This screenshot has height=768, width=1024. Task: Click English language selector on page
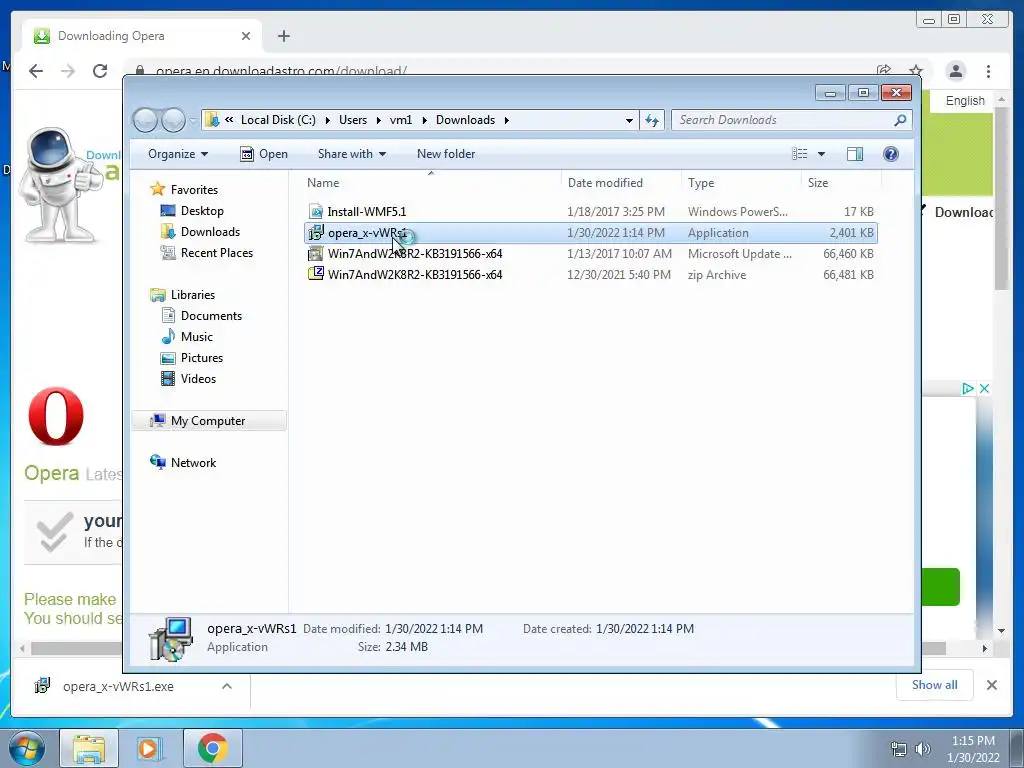pyautogui.click(x=965, y=101)
